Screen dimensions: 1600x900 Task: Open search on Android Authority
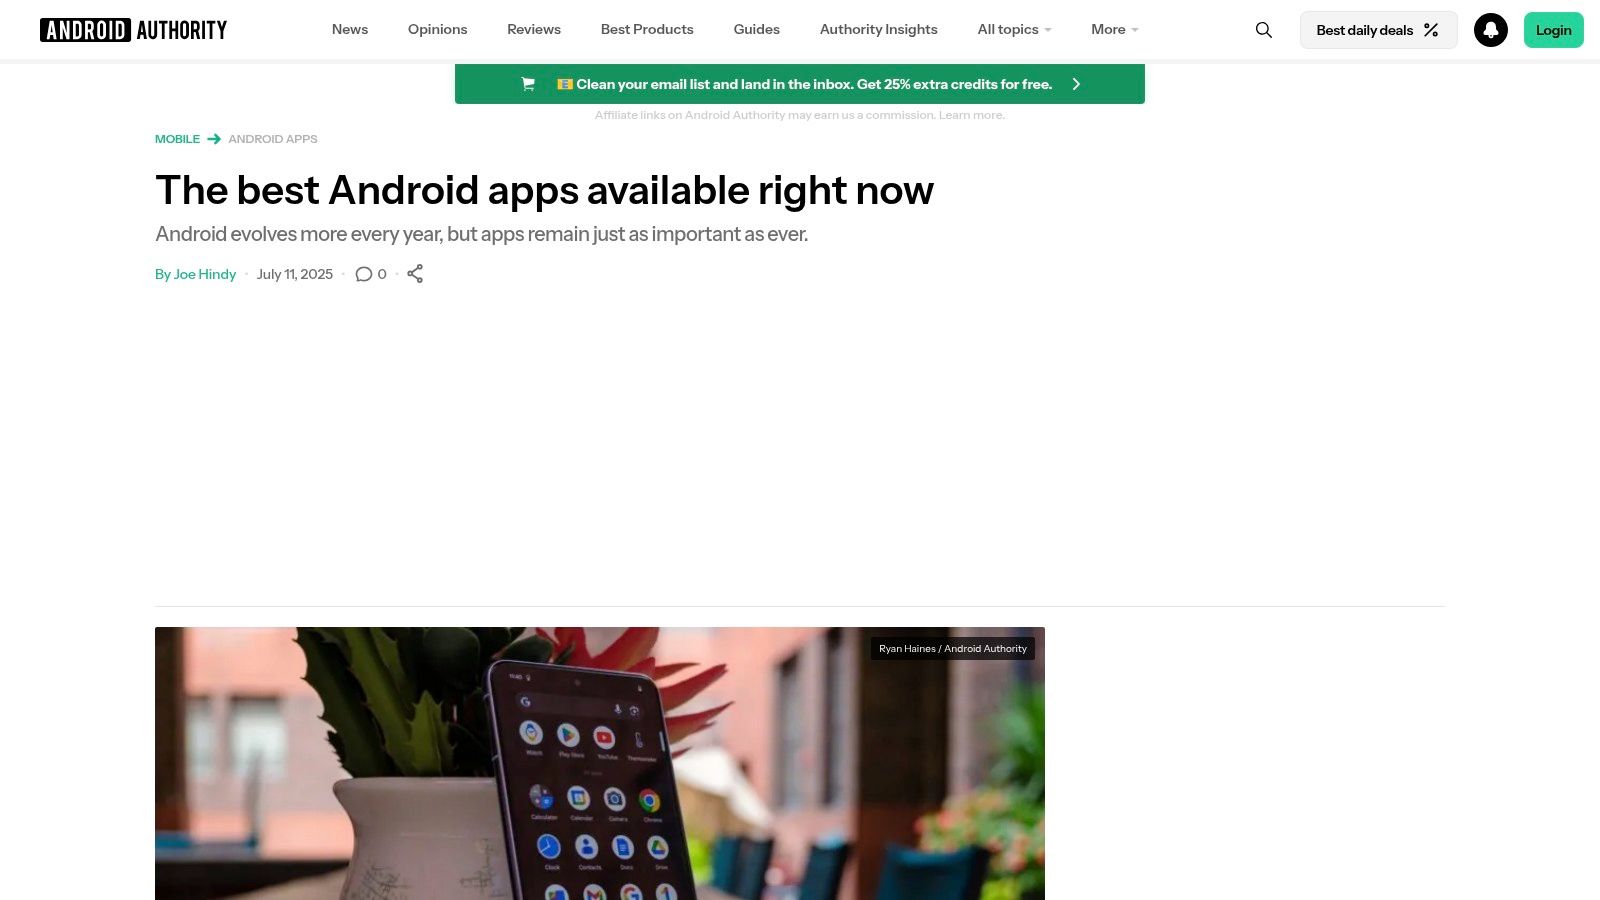point(1263,30)
